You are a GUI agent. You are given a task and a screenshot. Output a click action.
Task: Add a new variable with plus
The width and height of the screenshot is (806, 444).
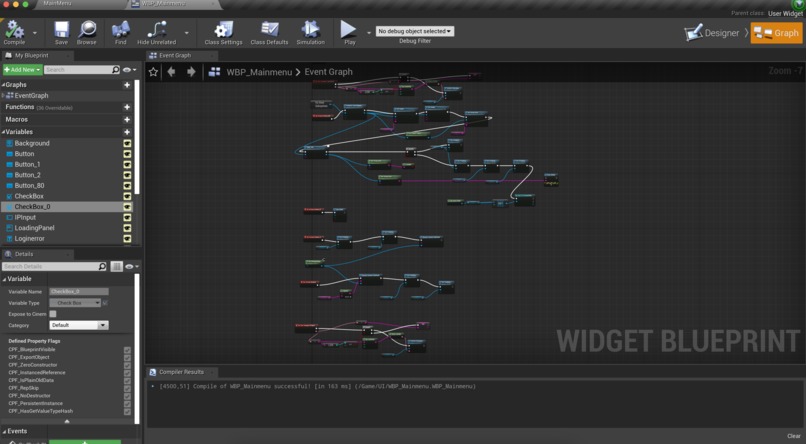127,132
